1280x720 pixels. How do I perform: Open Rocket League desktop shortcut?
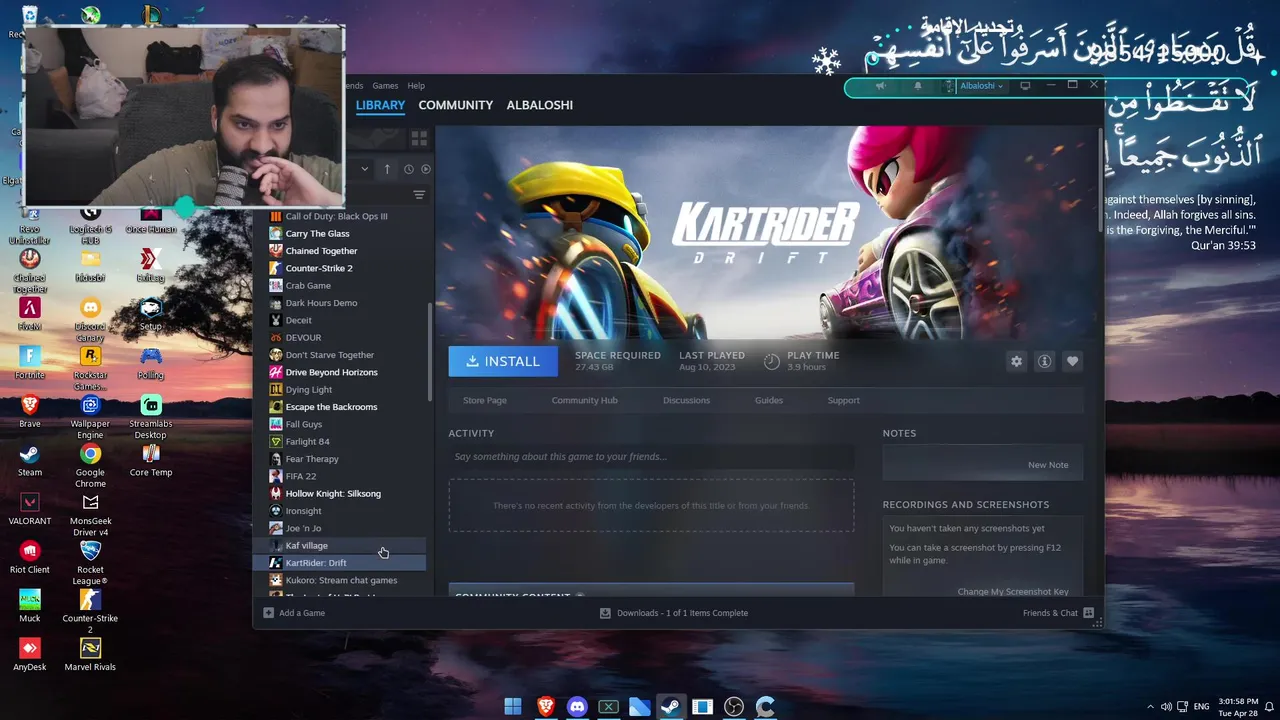(90, 562)
